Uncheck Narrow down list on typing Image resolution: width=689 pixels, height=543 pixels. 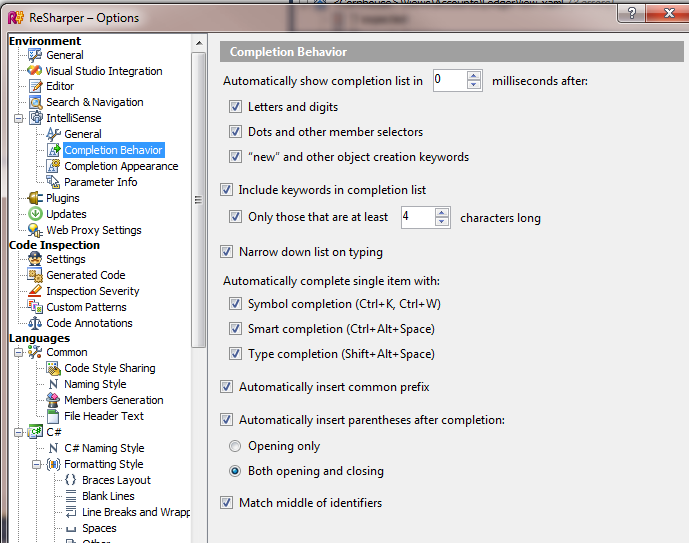226,252
